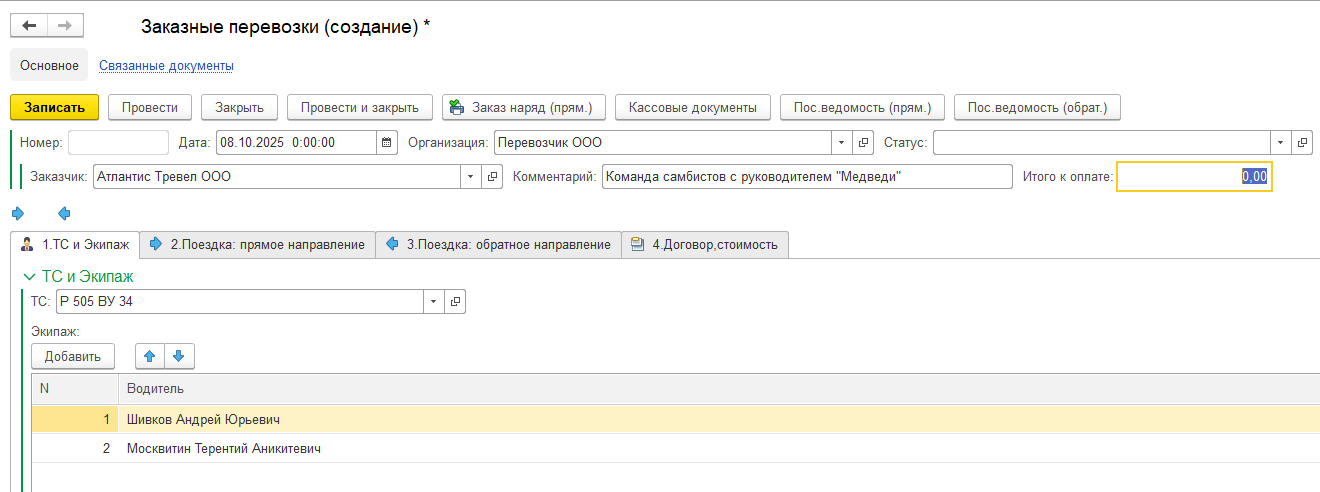Image resolution: width=1320 pixels, height=492 pixels.
Task: Open the Организация record form icon
Action: (864, 143)
